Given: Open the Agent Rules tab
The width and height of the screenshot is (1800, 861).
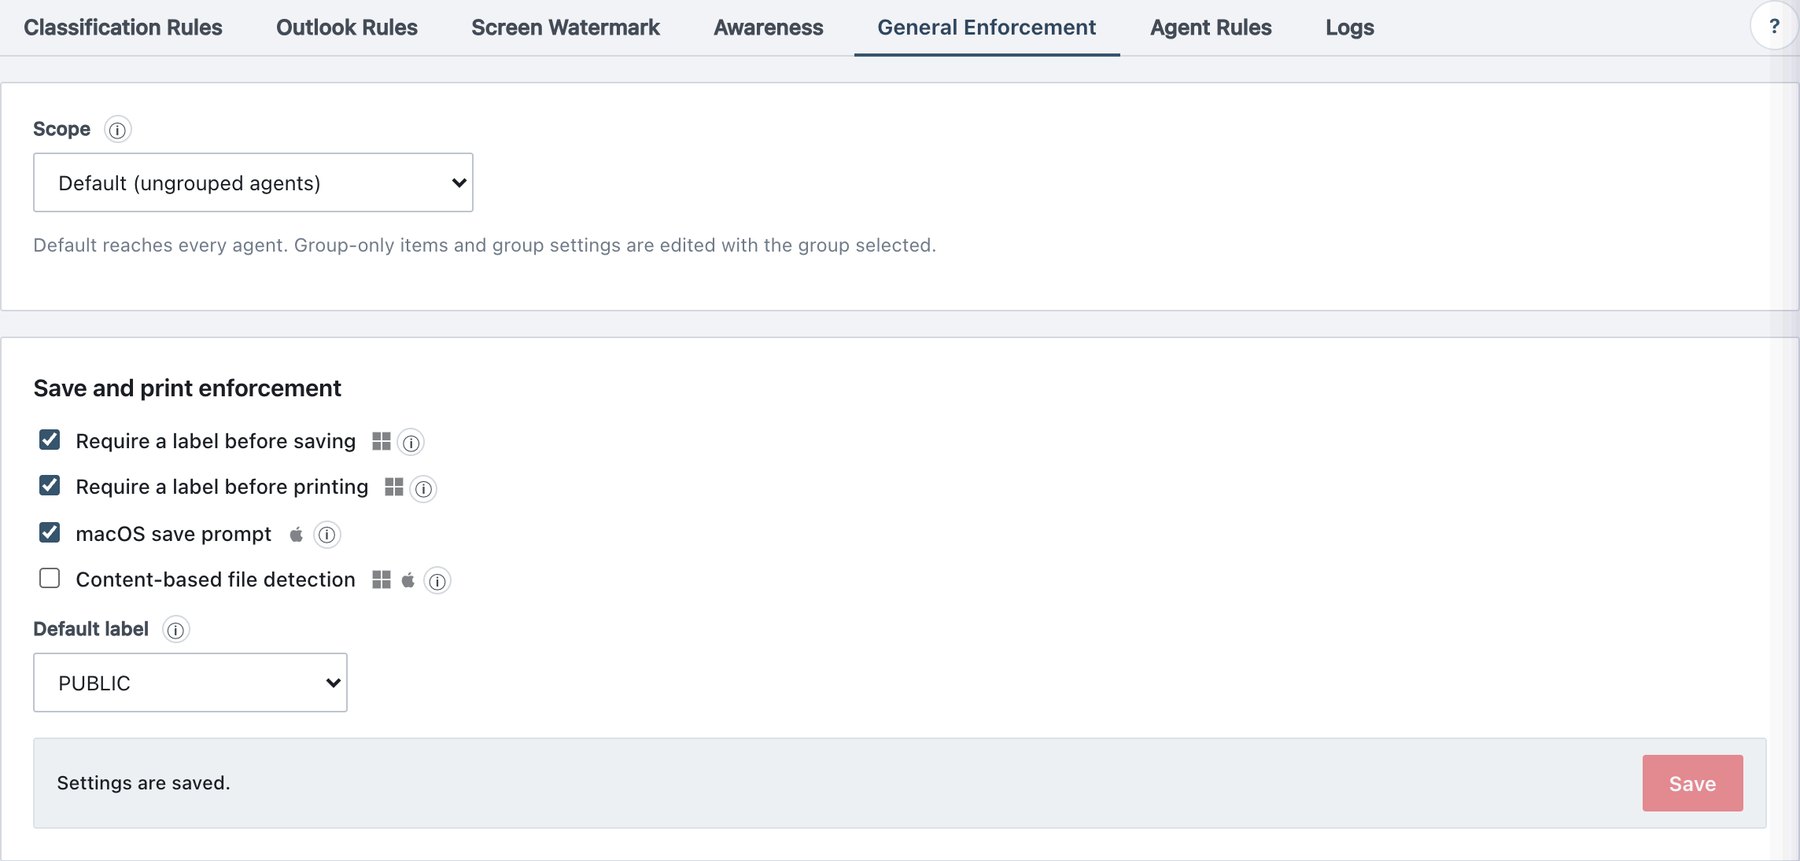Looking at the screenshot, I should pyautogui.click(x=1211, y=28).
